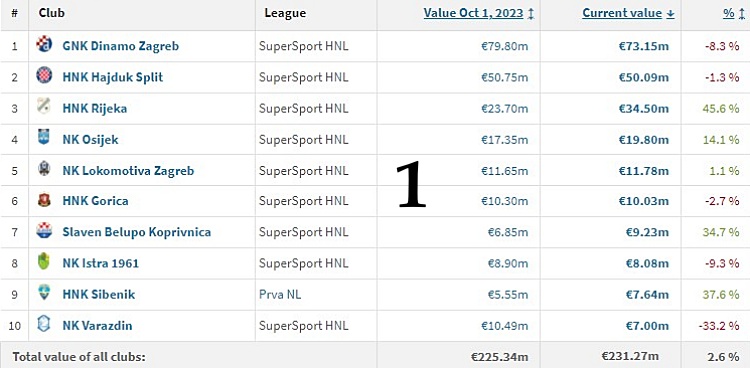
Task: Click the HNK Sibenik club crest
Action: coord(44,292)
